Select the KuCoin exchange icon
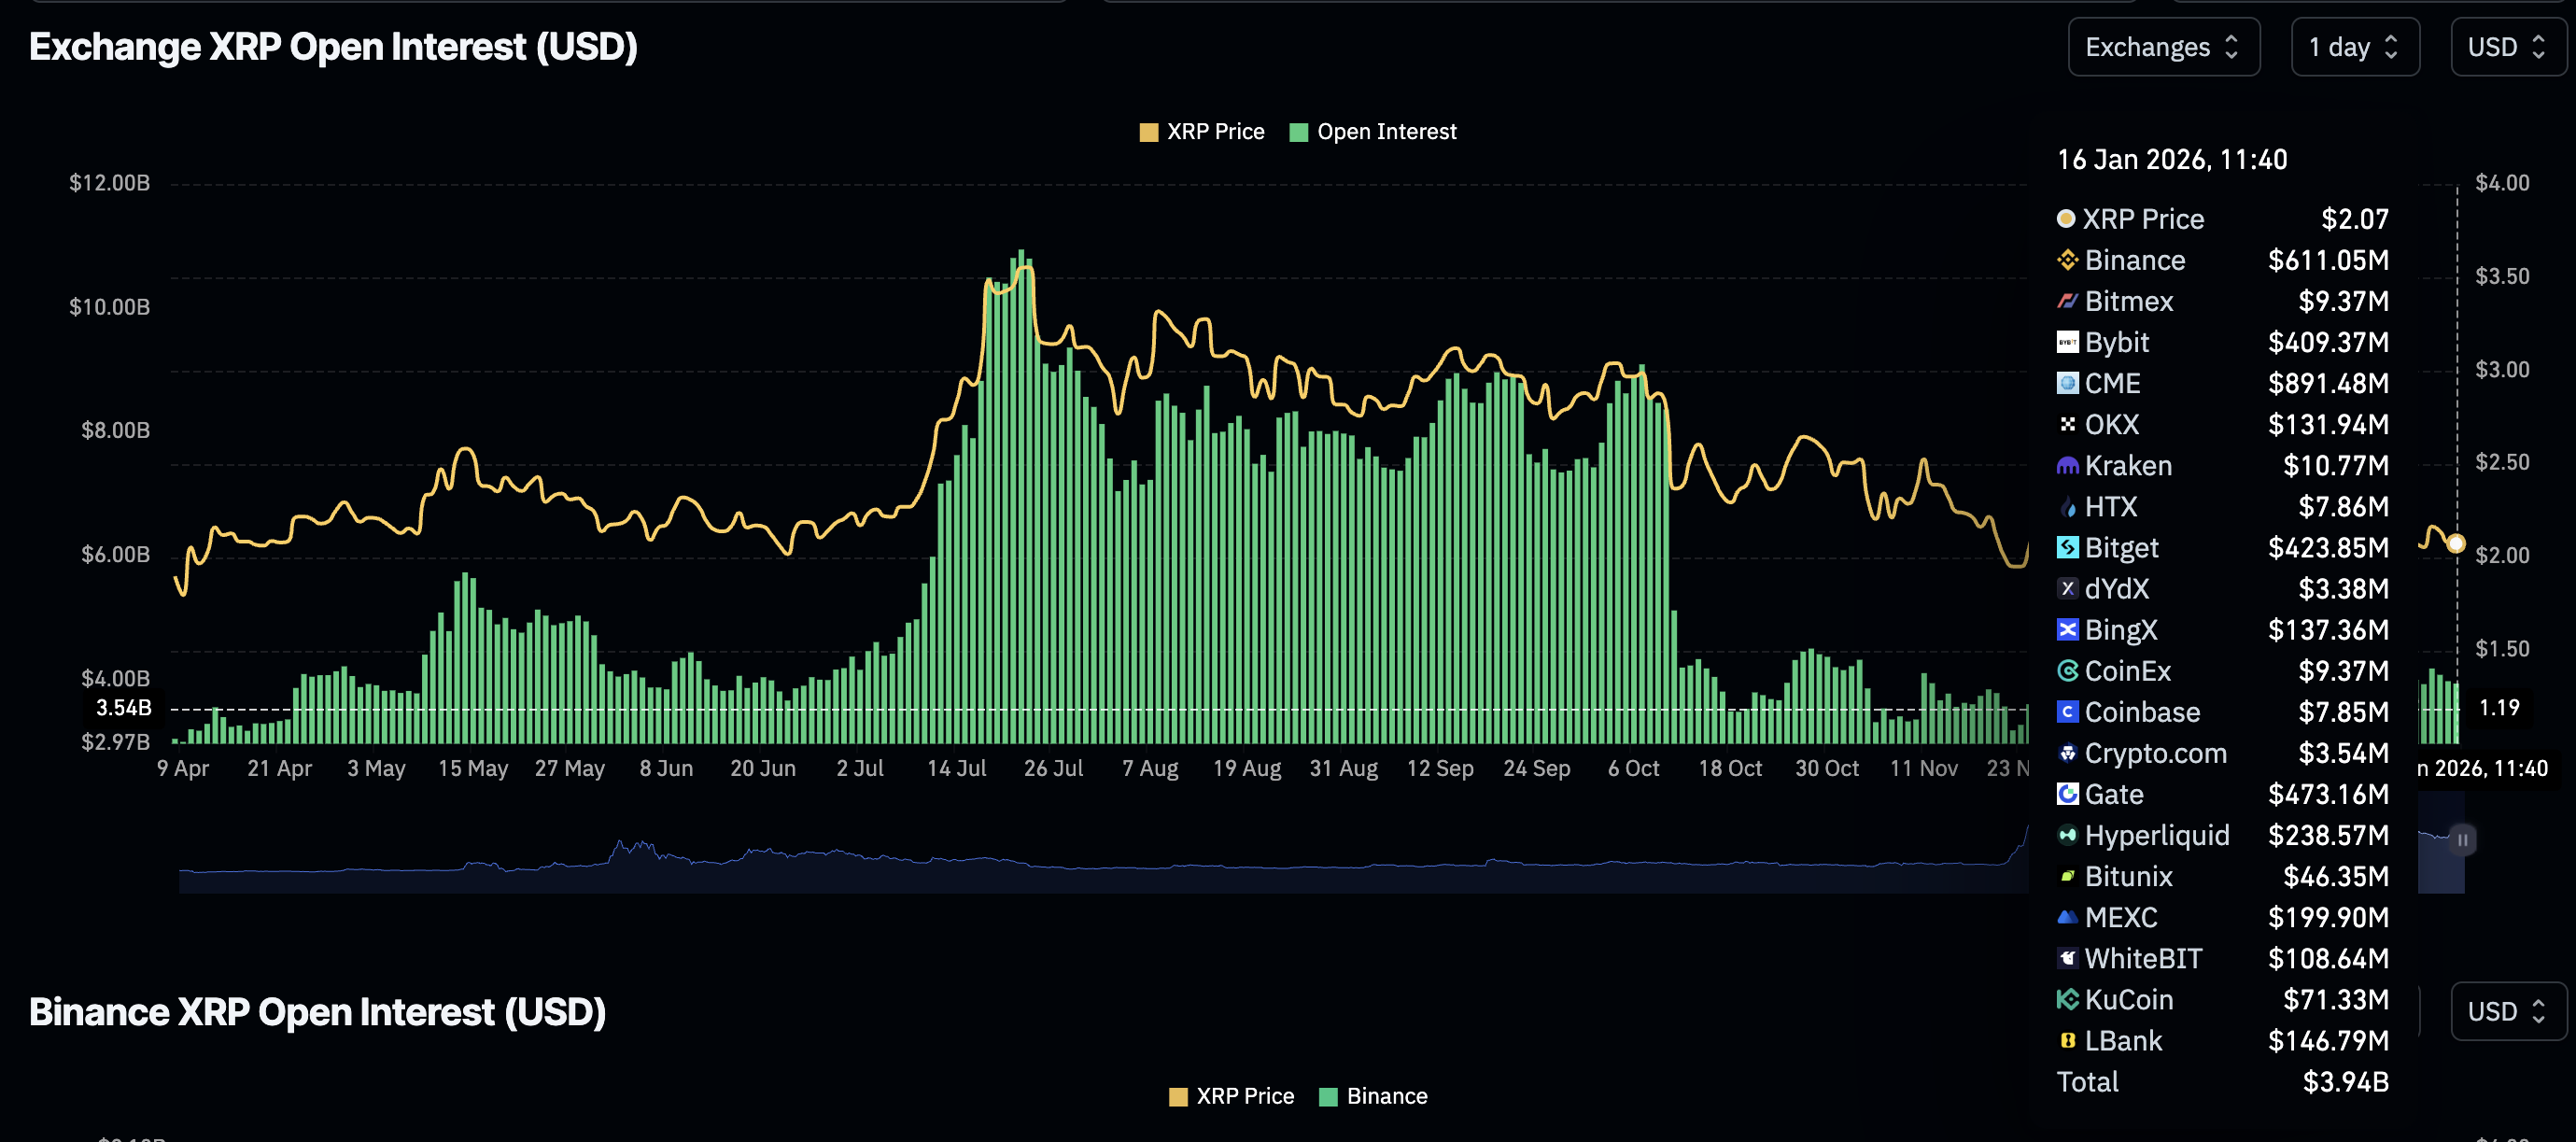This screenshot has height=1142, width=2576. point(2068,1000)
